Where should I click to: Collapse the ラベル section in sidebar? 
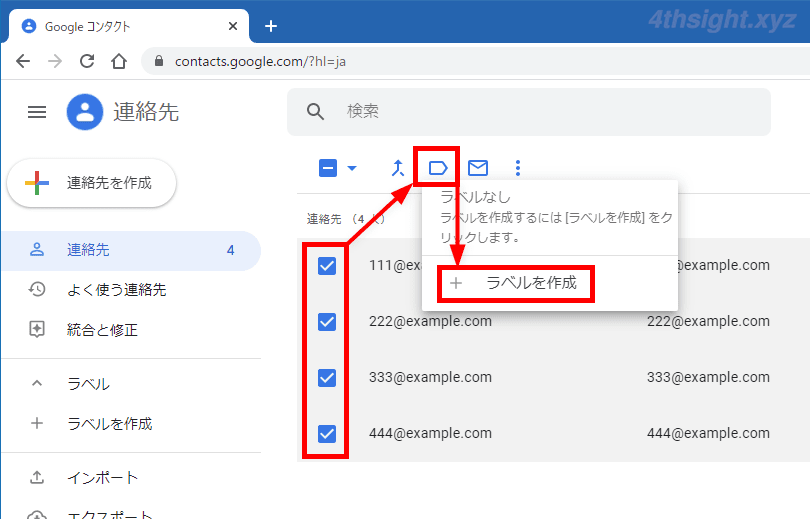(x=37, y=384)
